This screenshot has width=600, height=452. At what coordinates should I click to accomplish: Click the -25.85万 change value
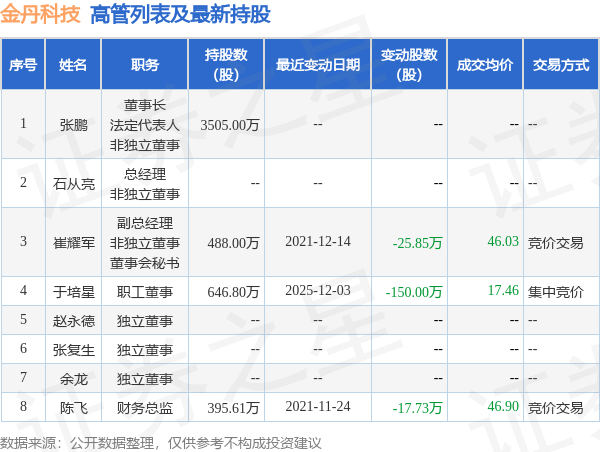click(417, 243)
